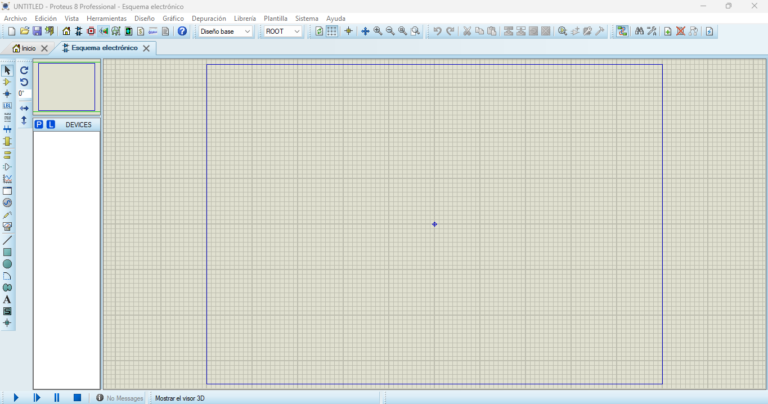Select the Component Mode tool
The height and width of the screenshot is (404, 768).
(7, 82)
